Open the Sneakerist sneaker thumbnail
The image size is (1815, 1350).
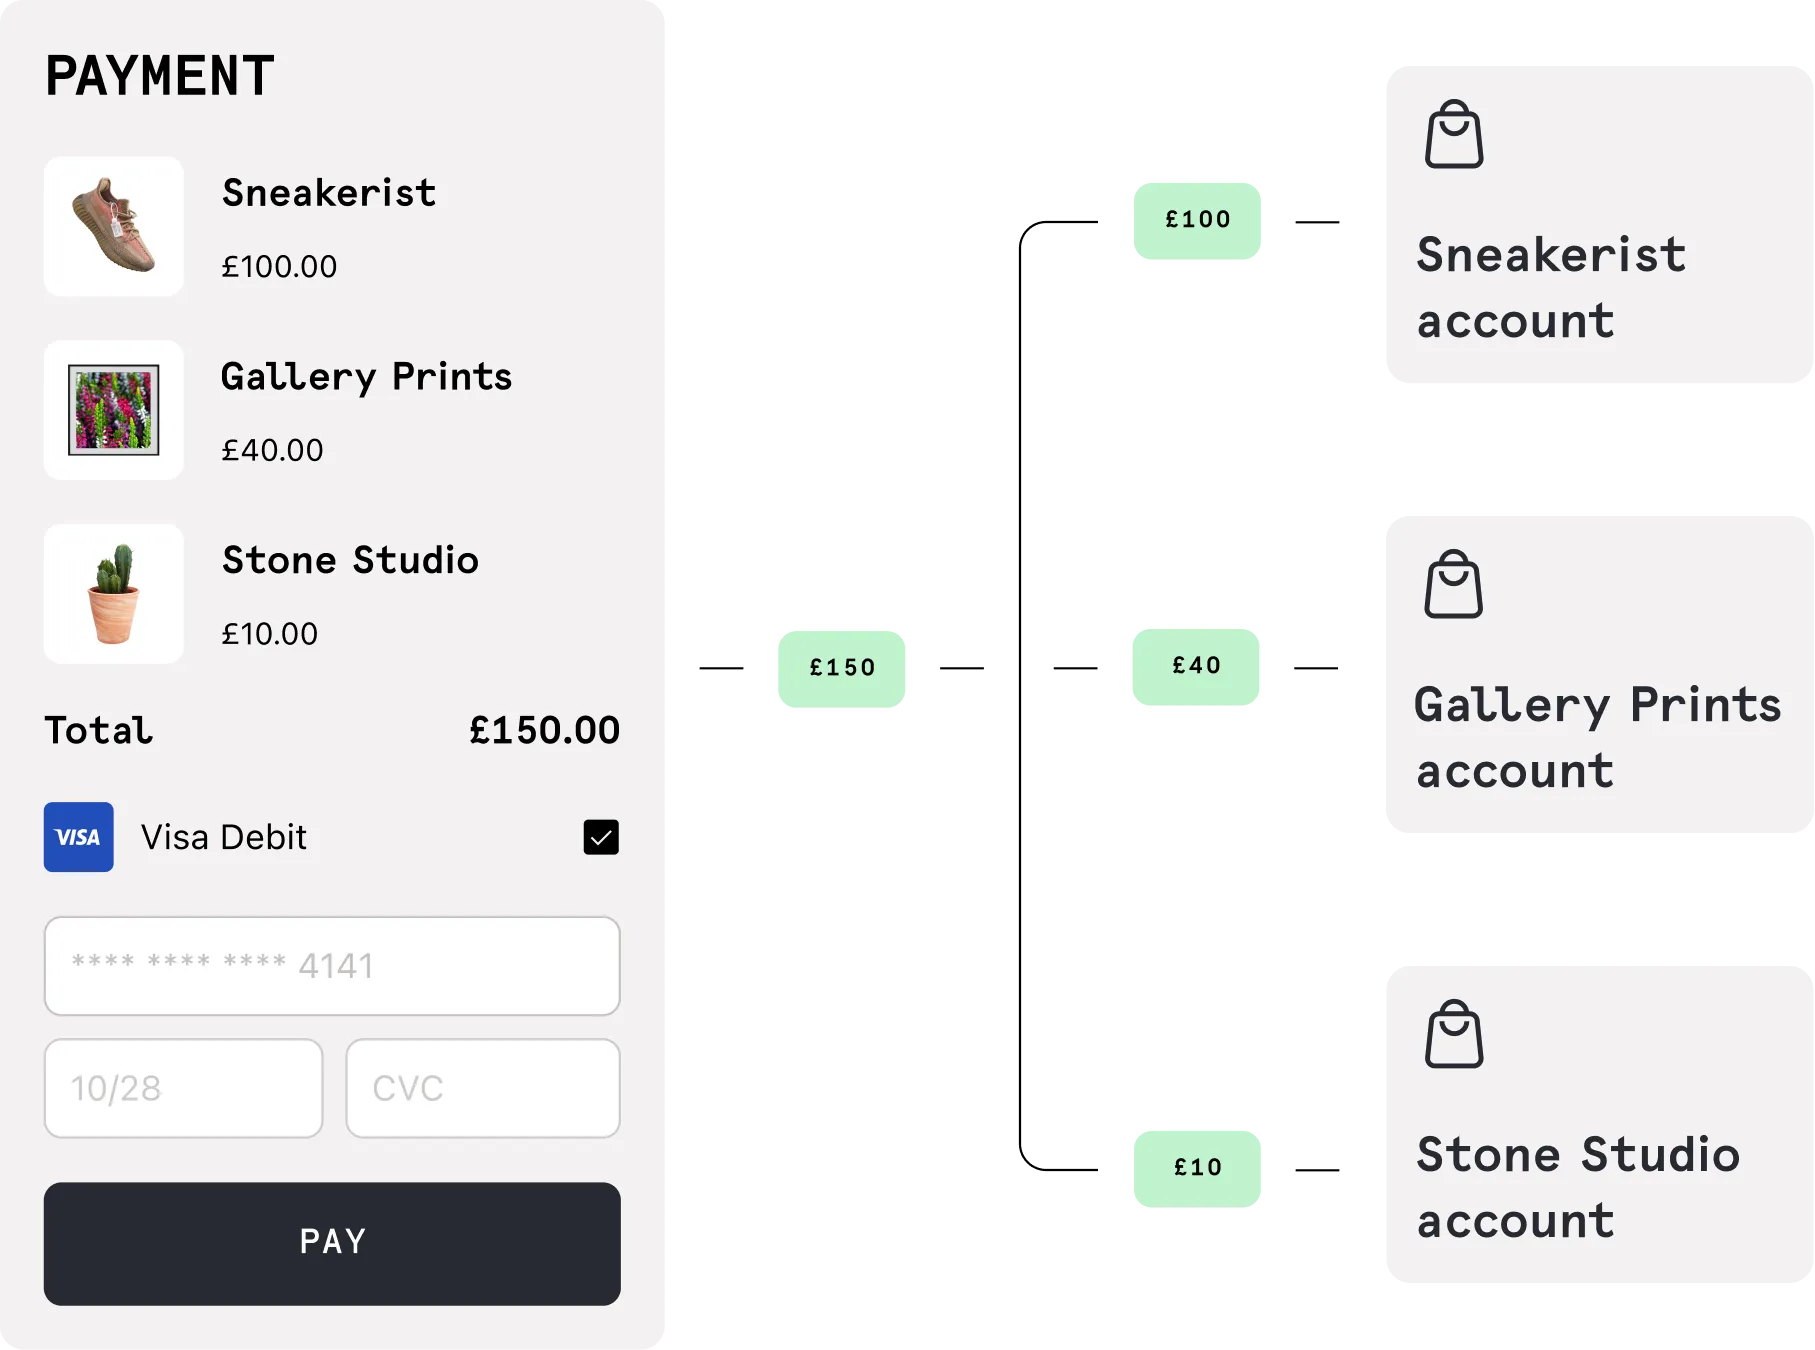pyautogui.click(x=114, y=226)
